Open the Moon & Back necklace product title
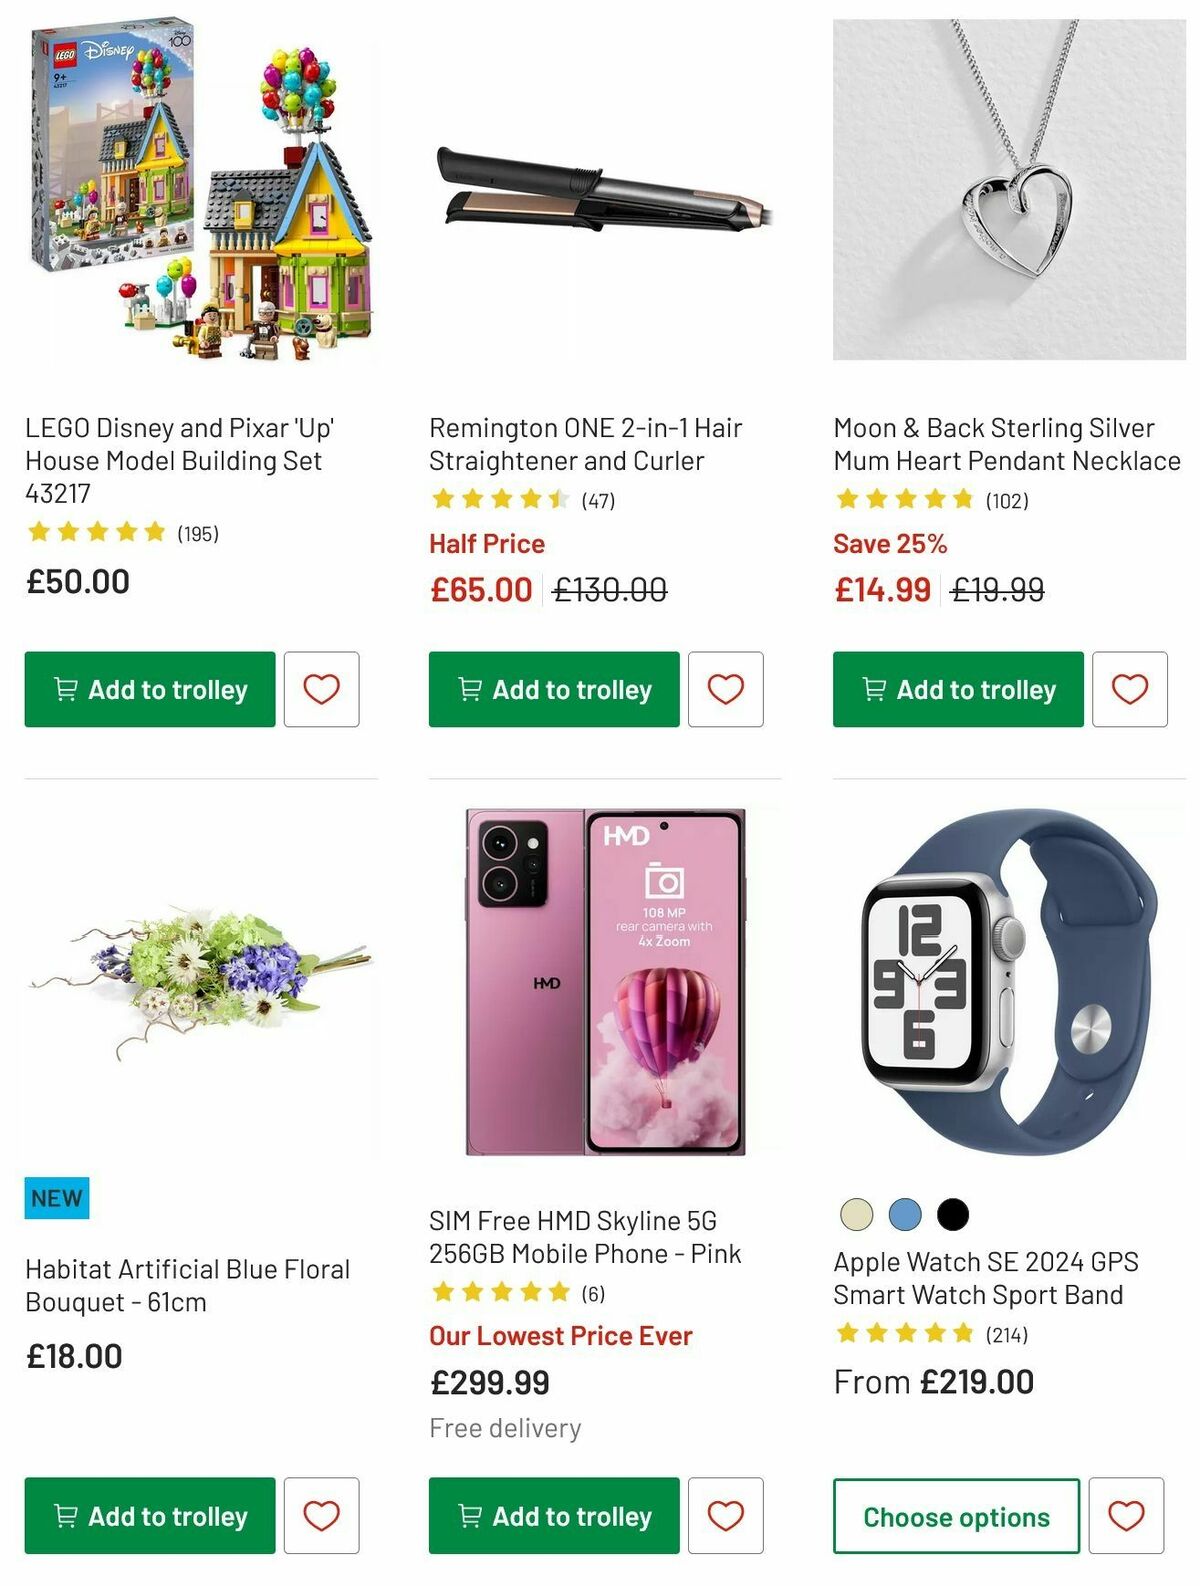 point(1005,444)
